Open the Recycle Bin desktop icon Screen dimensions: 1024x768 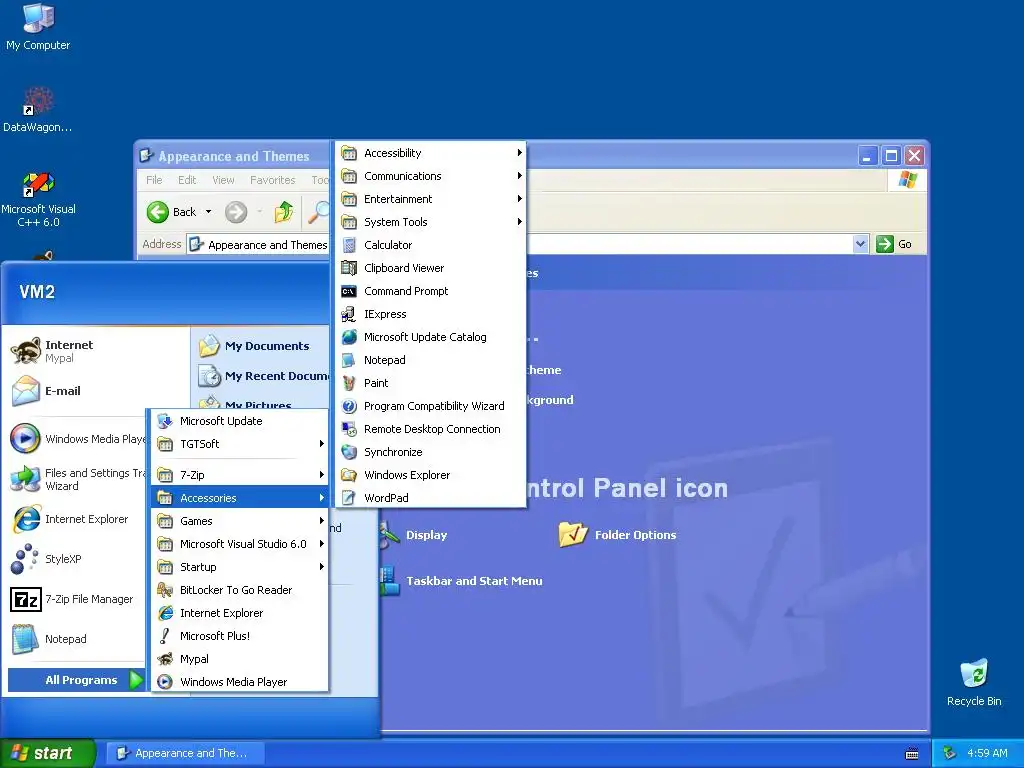[974, 682]
